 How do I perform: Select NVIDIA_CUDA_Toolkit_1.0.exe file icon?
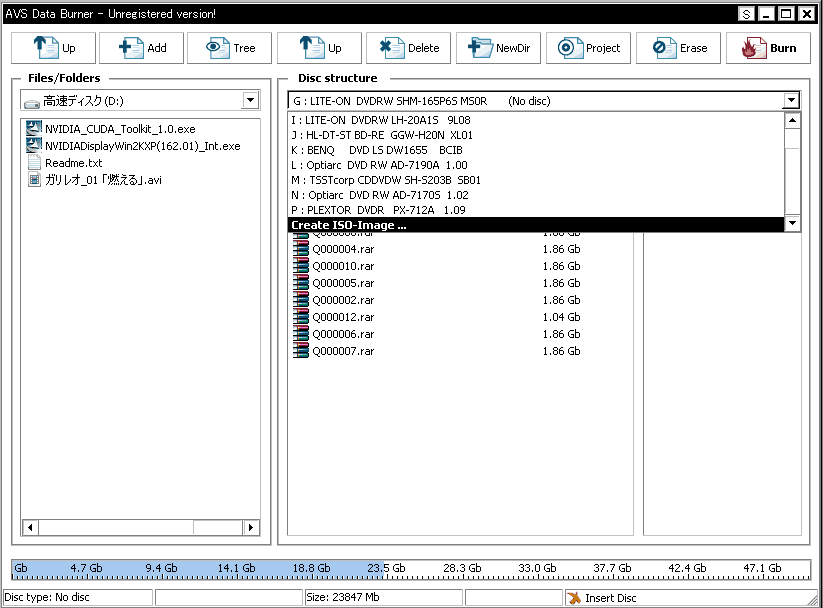click(34, 128)
